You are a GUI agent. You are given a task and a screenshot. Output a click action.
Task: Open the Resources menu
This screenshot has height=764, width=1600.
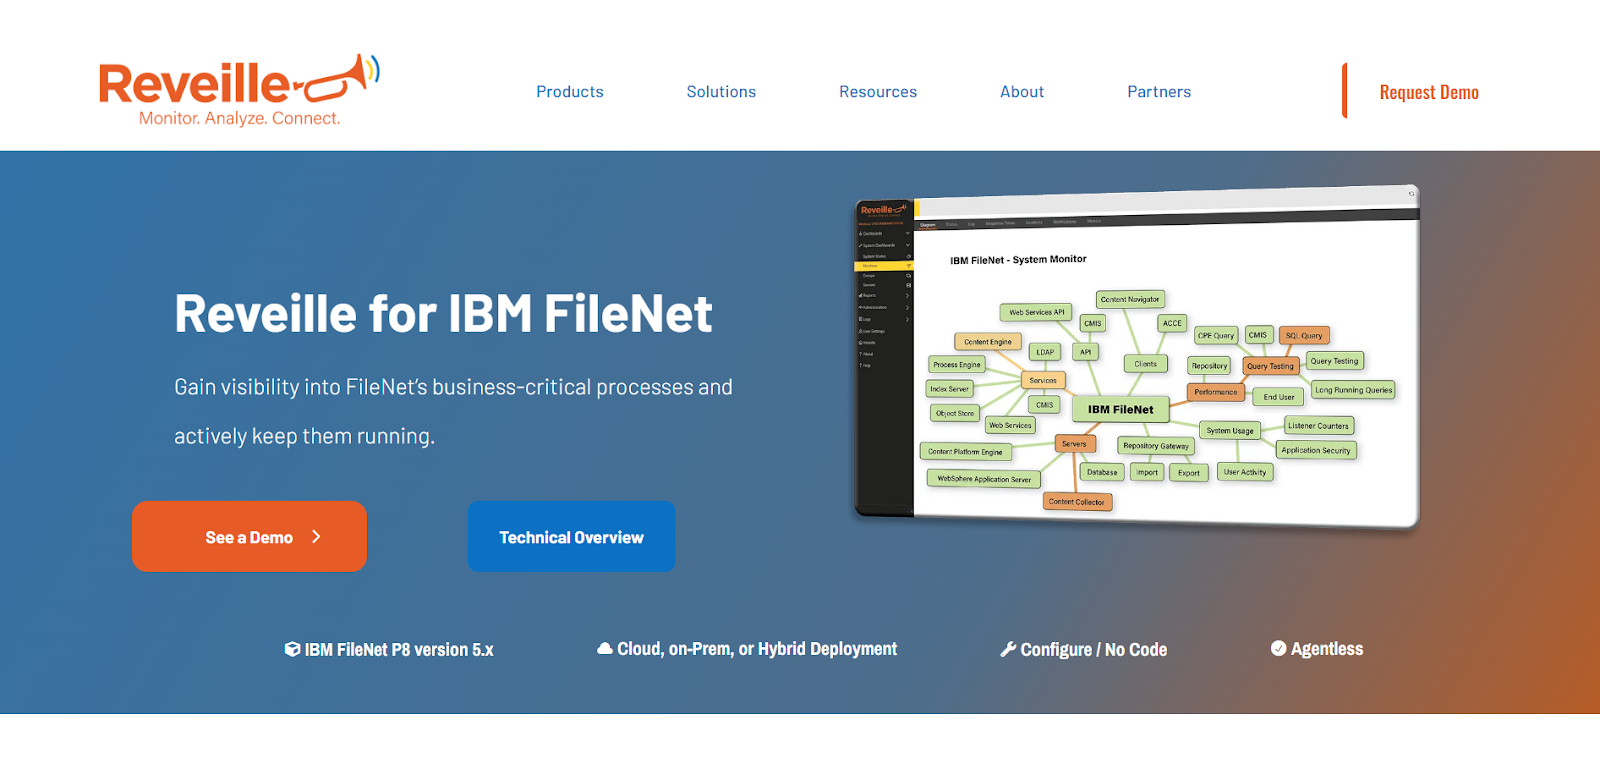[x=878, y=92]
